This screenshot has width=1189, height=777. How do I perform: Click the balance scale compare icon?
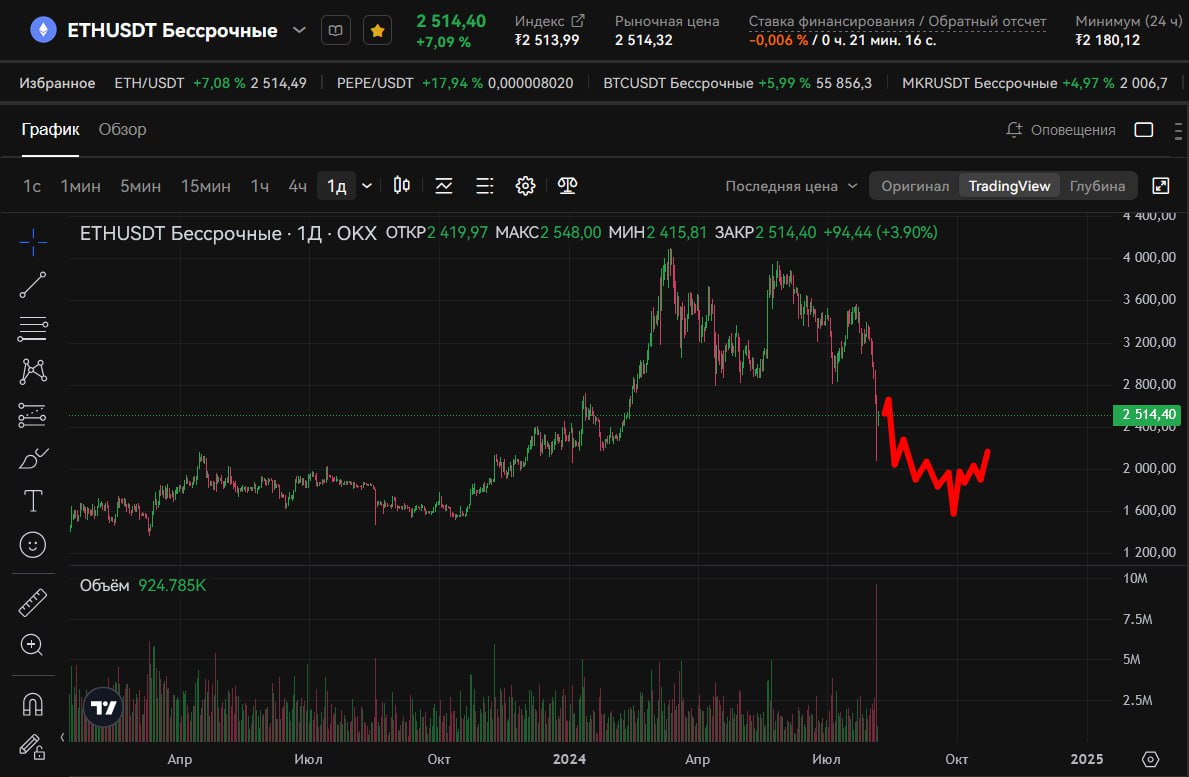(x=567, y=186)
